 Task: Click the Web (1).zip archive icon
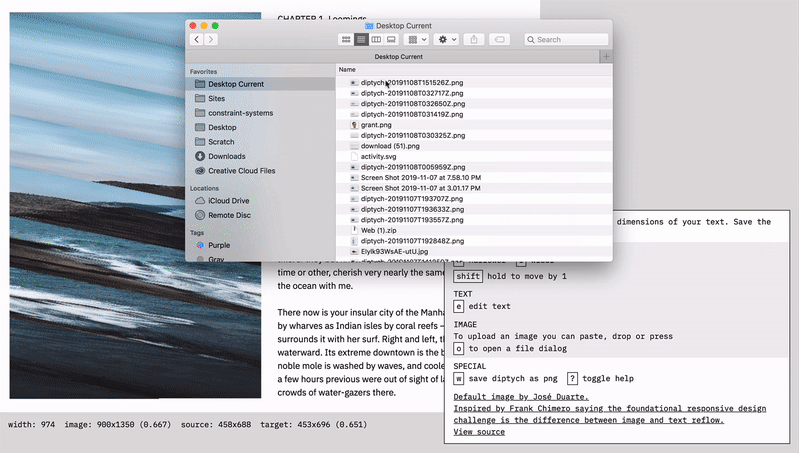tap(354, 230)
